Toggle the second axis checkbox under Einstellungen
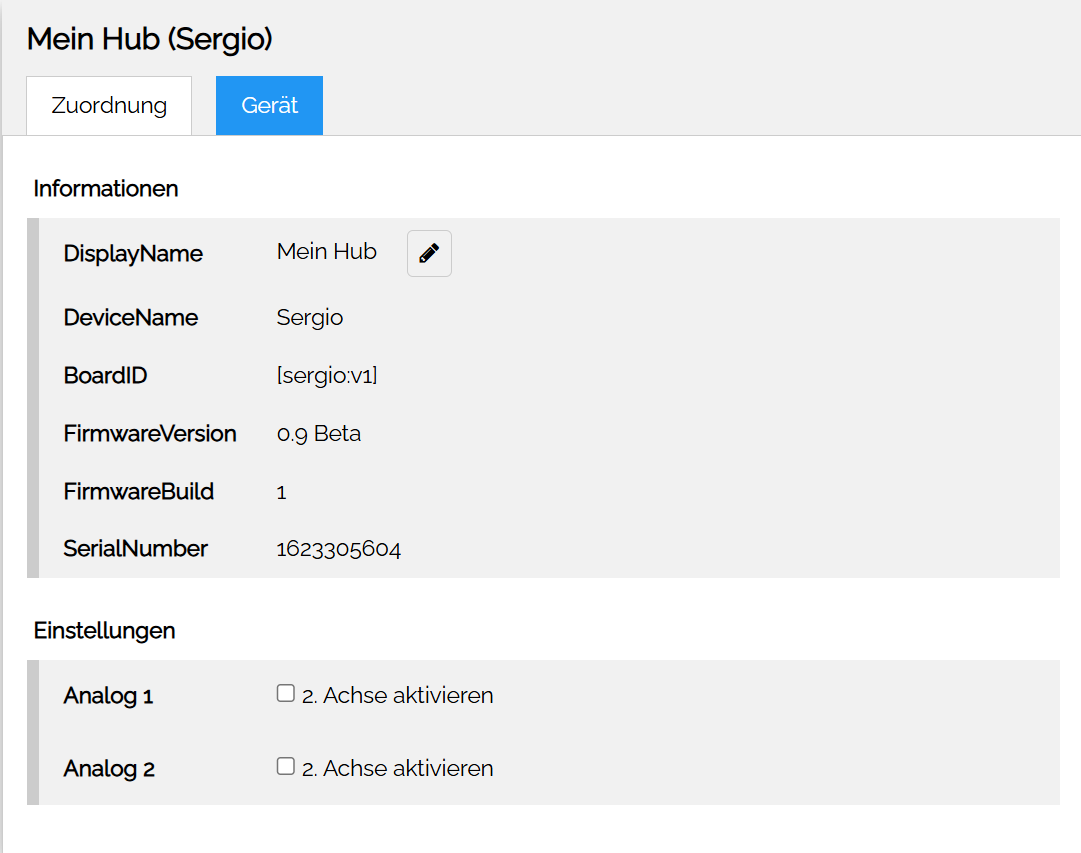 tap(285, 691)
